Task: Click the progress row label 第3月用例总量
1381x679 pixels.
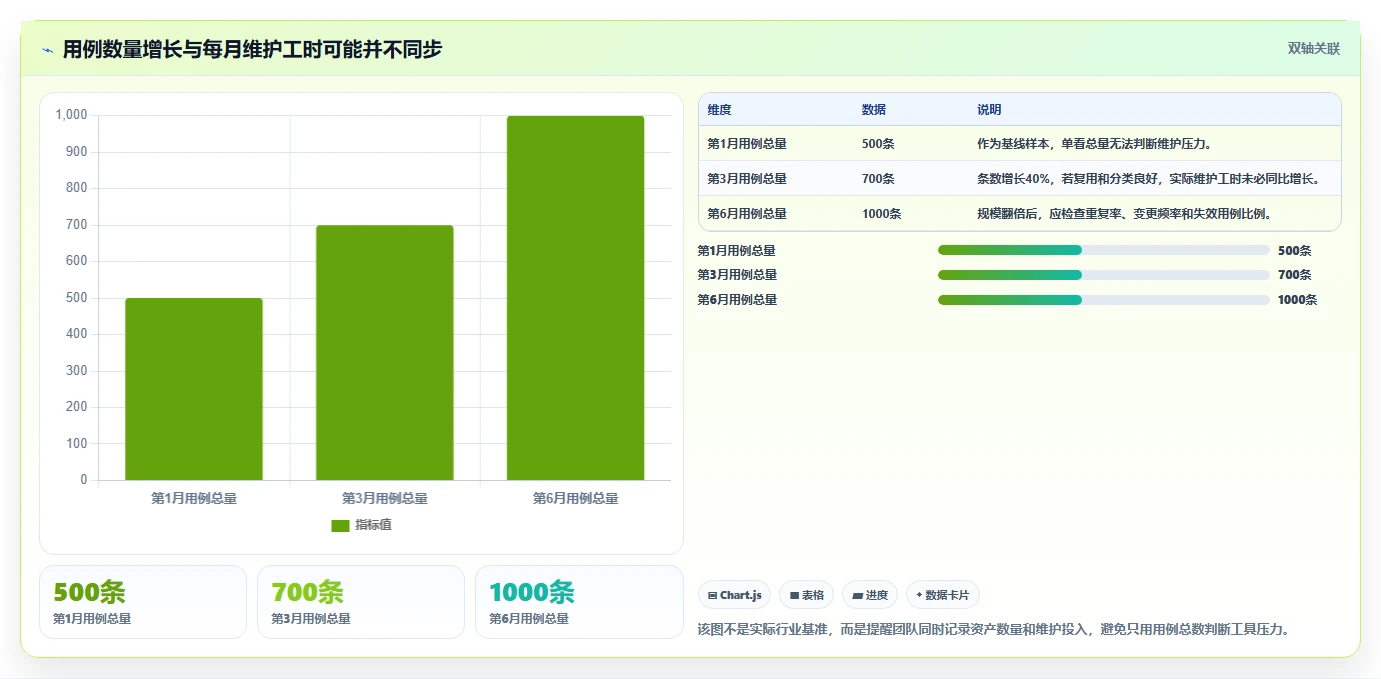Action: click(x=737, y=275)
